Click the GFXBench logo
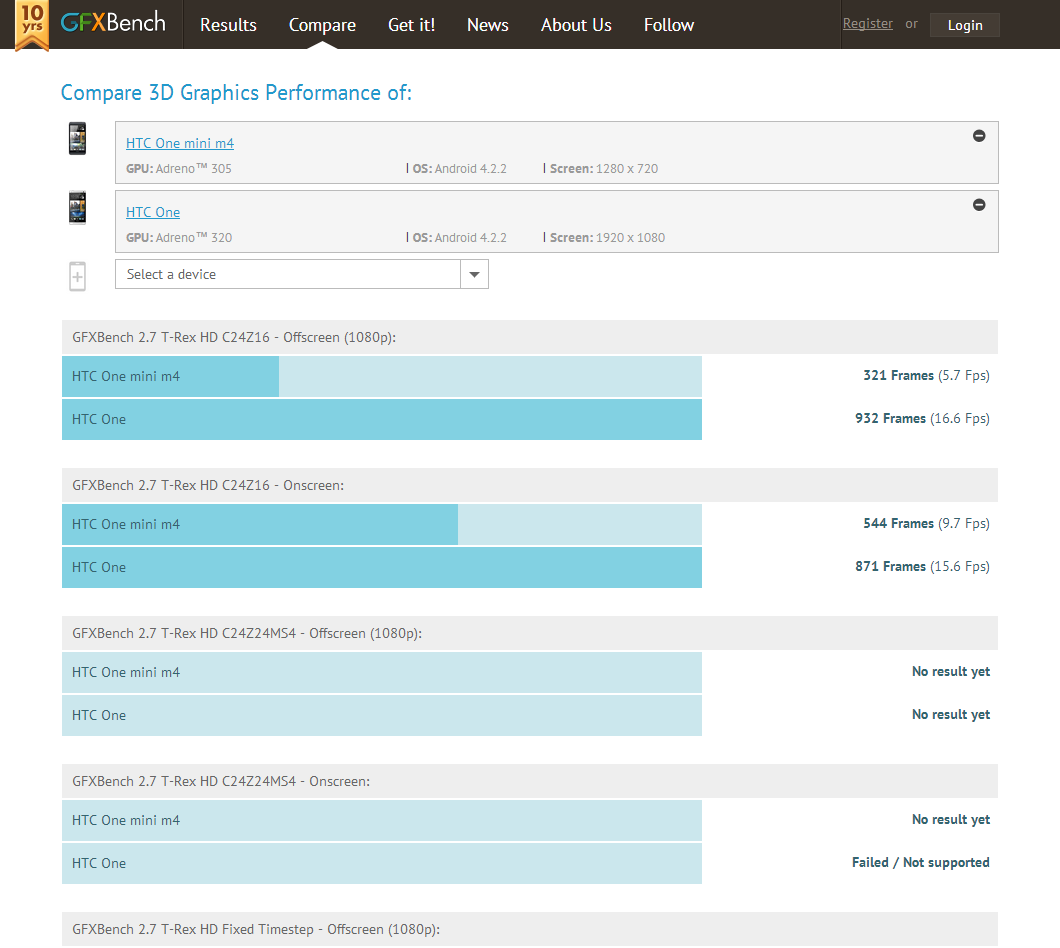Image resolution: width=1060 pixels, height=948 pixels. point(113,23)
